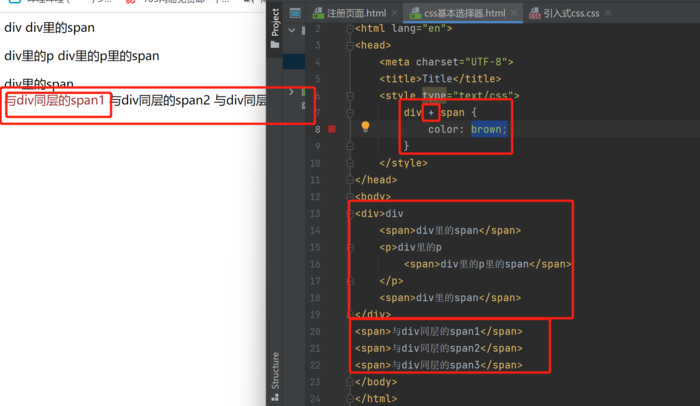
Task: Close the 引入式css.css tab
Action: click(x=608, y=13)
